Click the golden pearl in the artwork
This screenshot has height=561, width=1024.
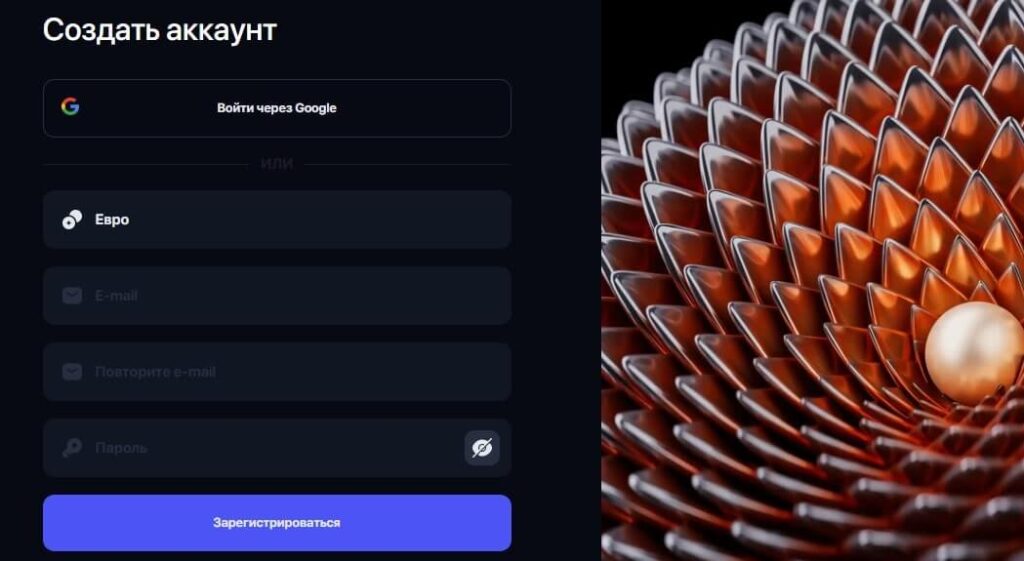(974, 353)
